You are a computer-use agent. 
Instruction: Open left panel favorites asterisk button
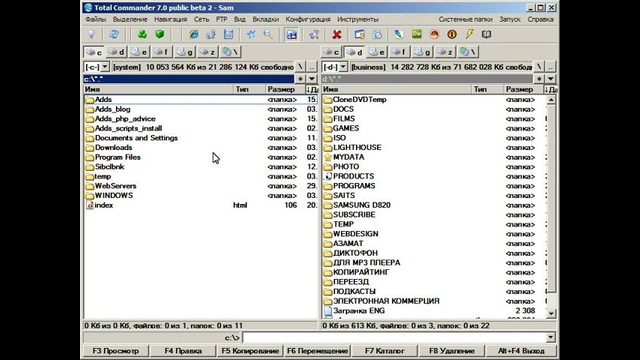(x=301, y=79)
